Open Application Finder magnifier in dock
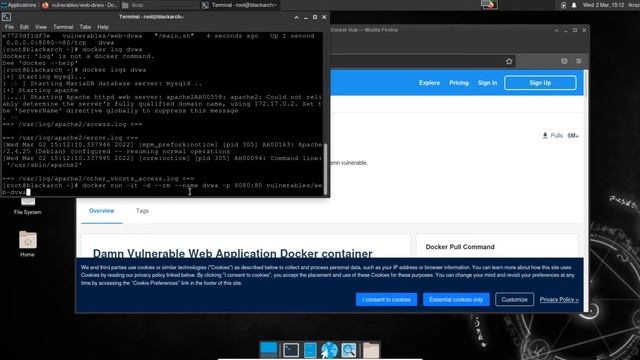 coord(349,350)
